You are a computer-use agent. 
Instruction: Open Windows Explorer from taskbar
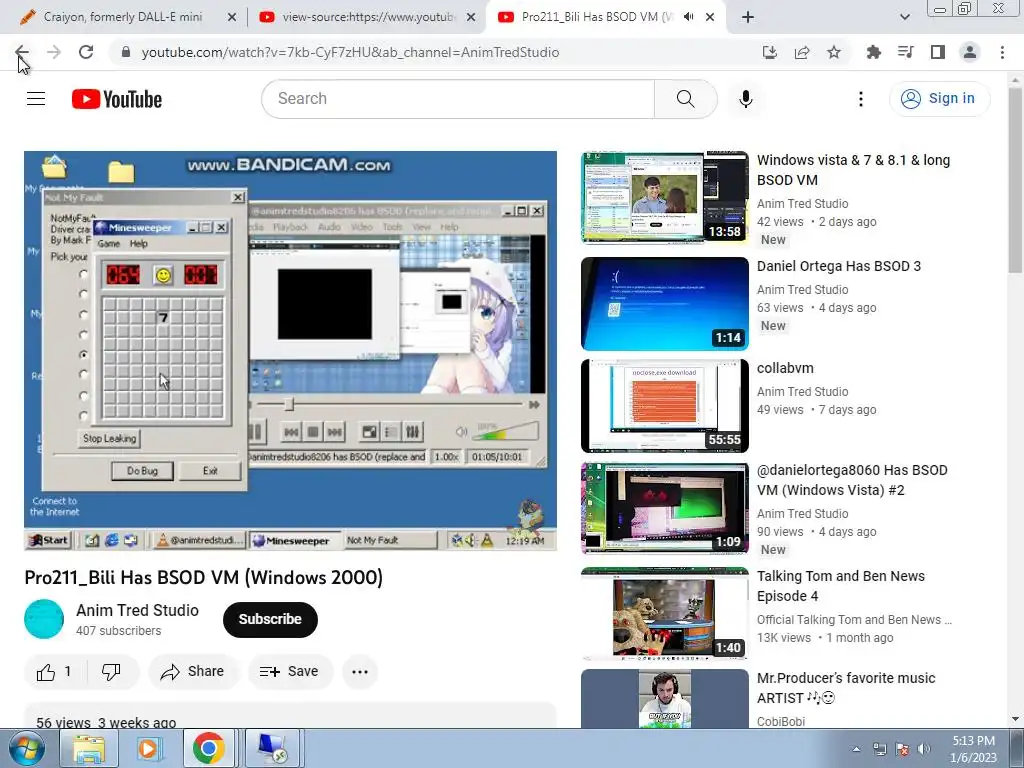(x=89, y=748)
